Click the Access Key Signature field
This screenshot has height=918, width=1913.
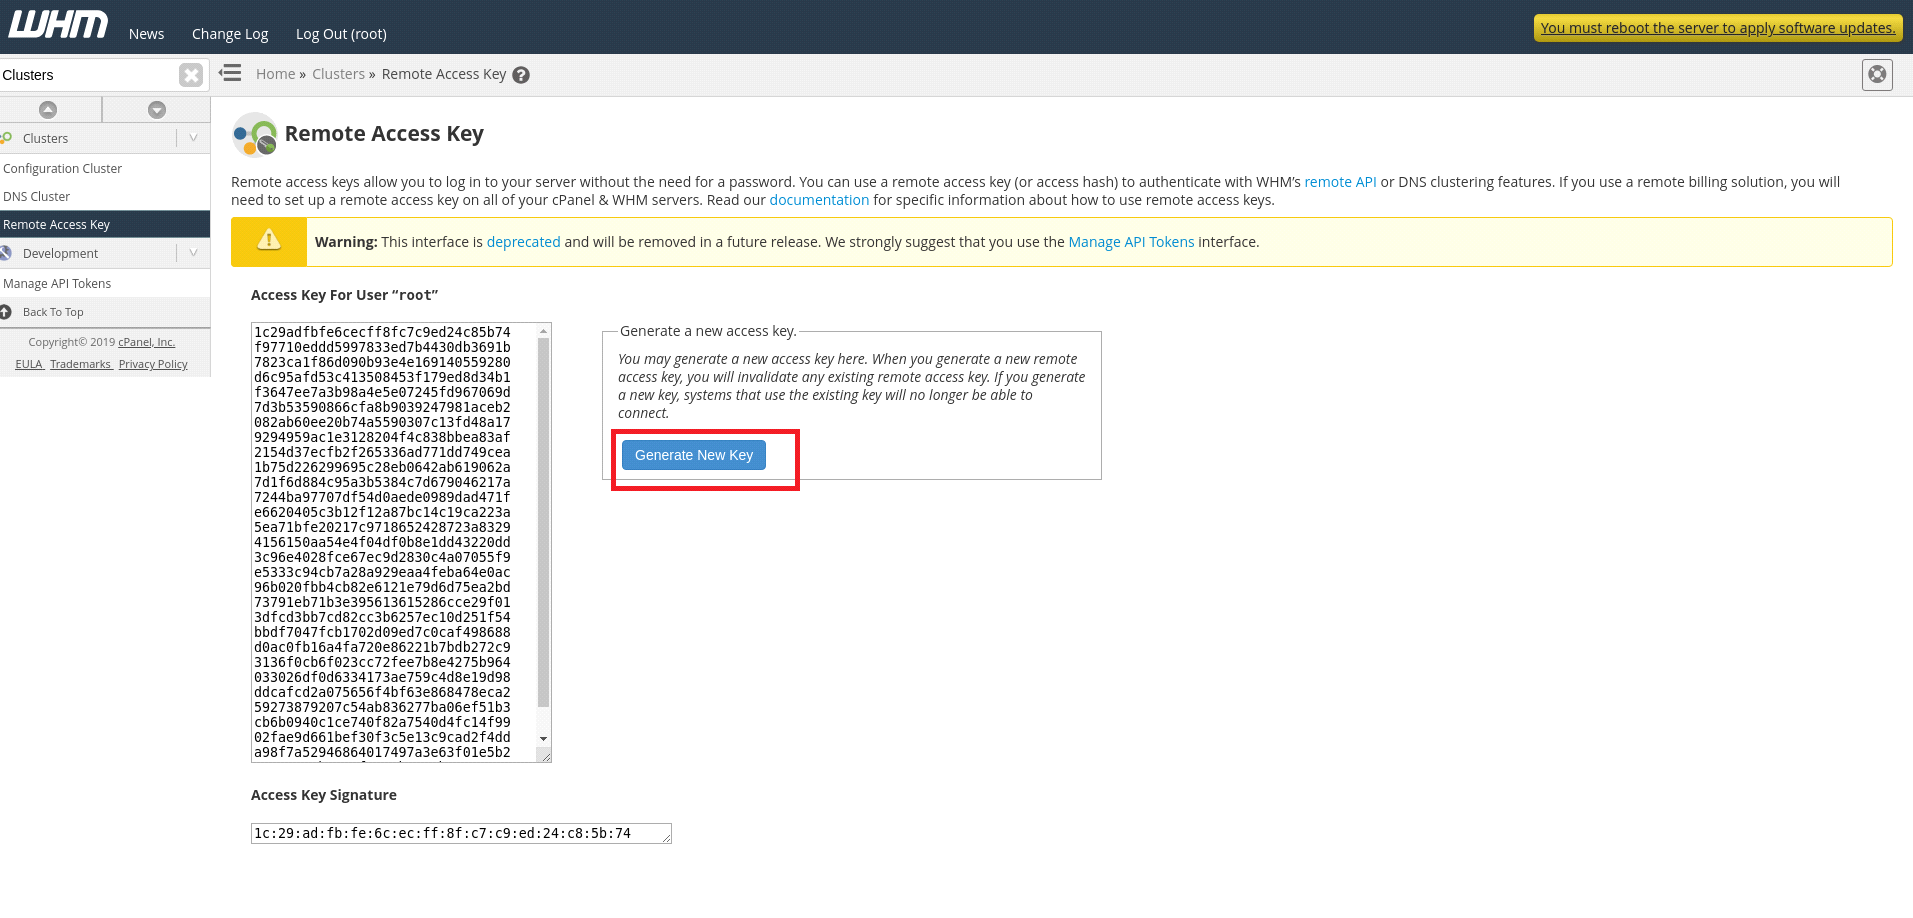coord(461,833)
